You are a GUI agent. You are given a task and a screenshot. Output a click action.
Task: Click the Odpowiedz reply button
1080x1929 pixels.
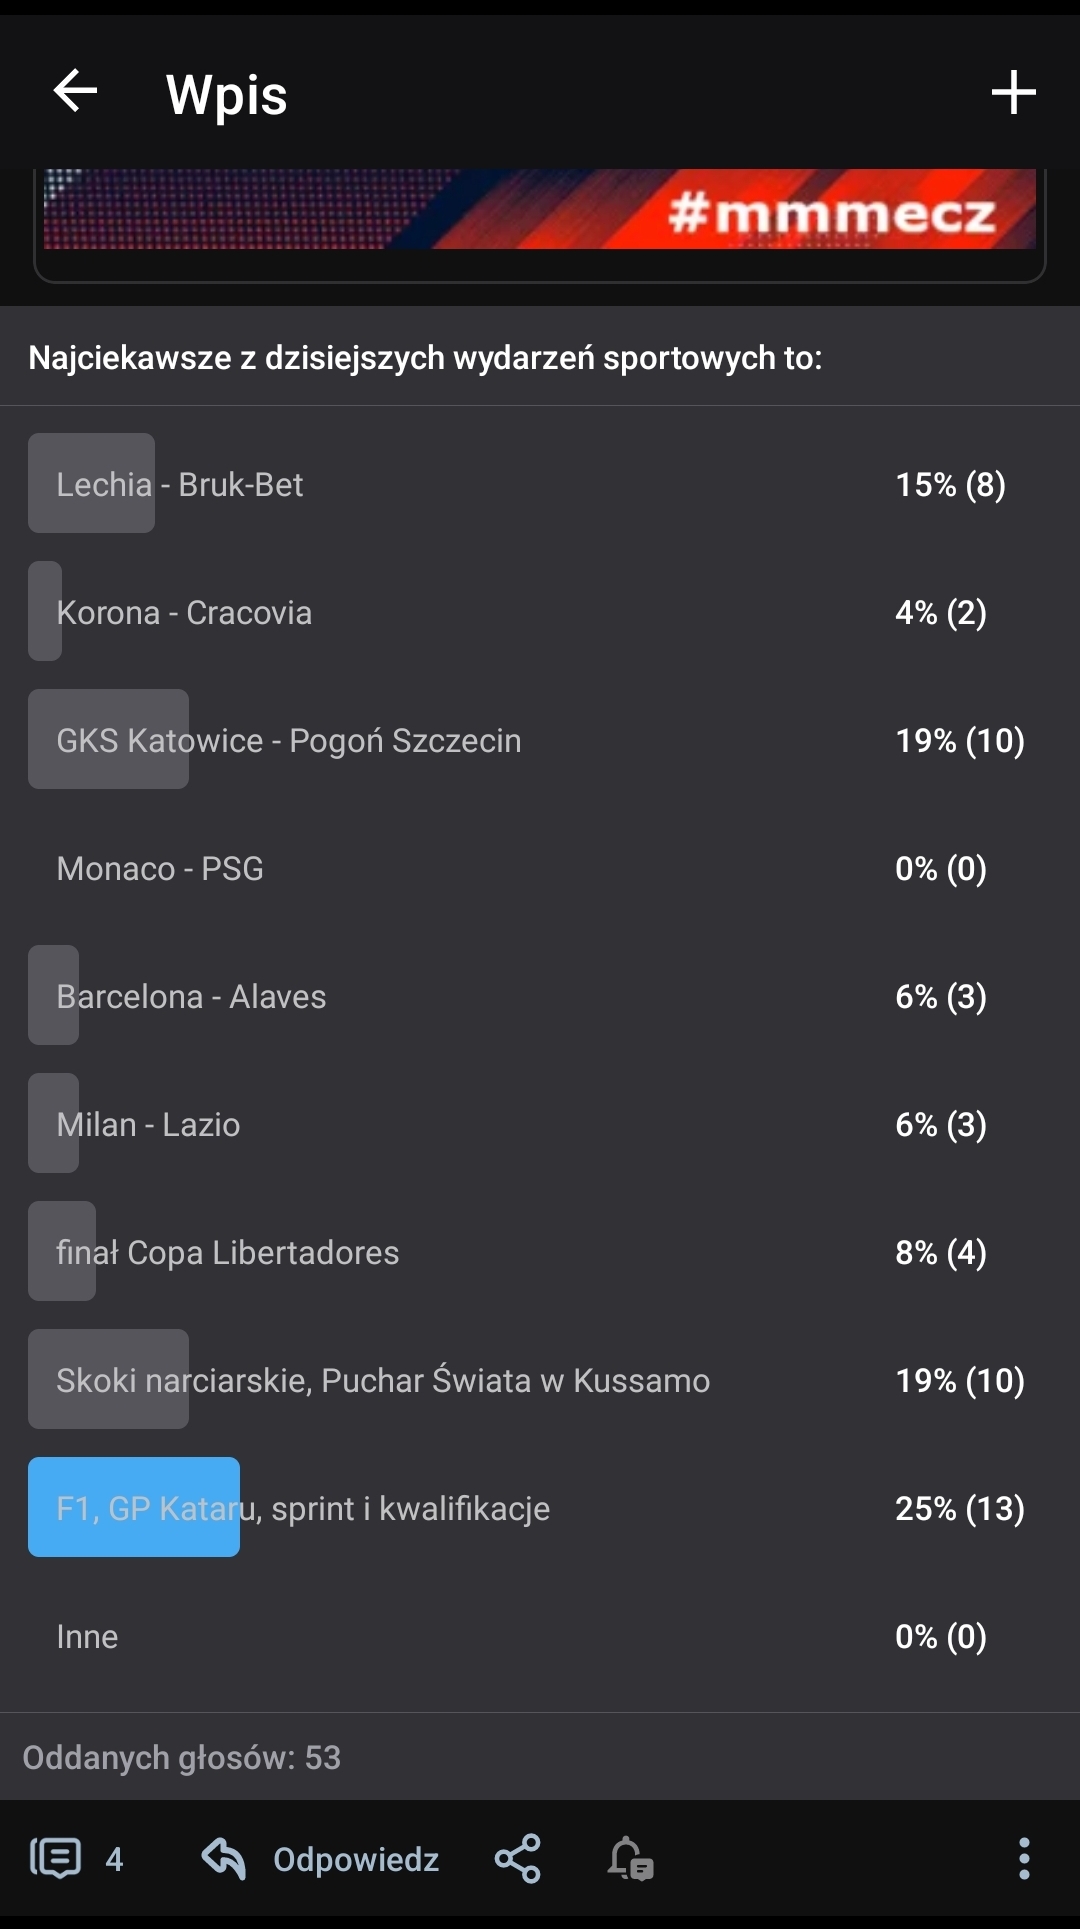coord(356,1859)
